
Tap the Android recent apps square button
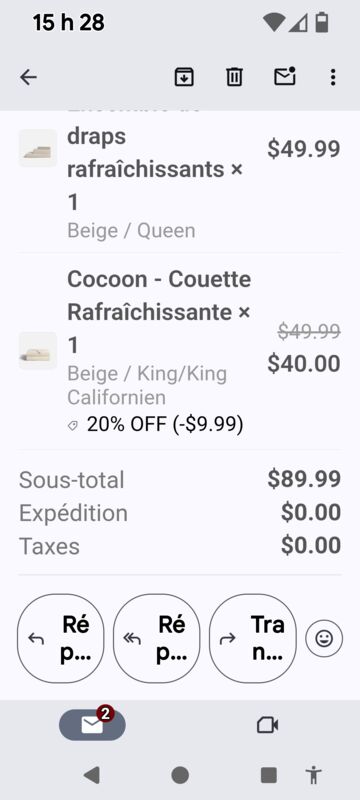coord(269,776)
